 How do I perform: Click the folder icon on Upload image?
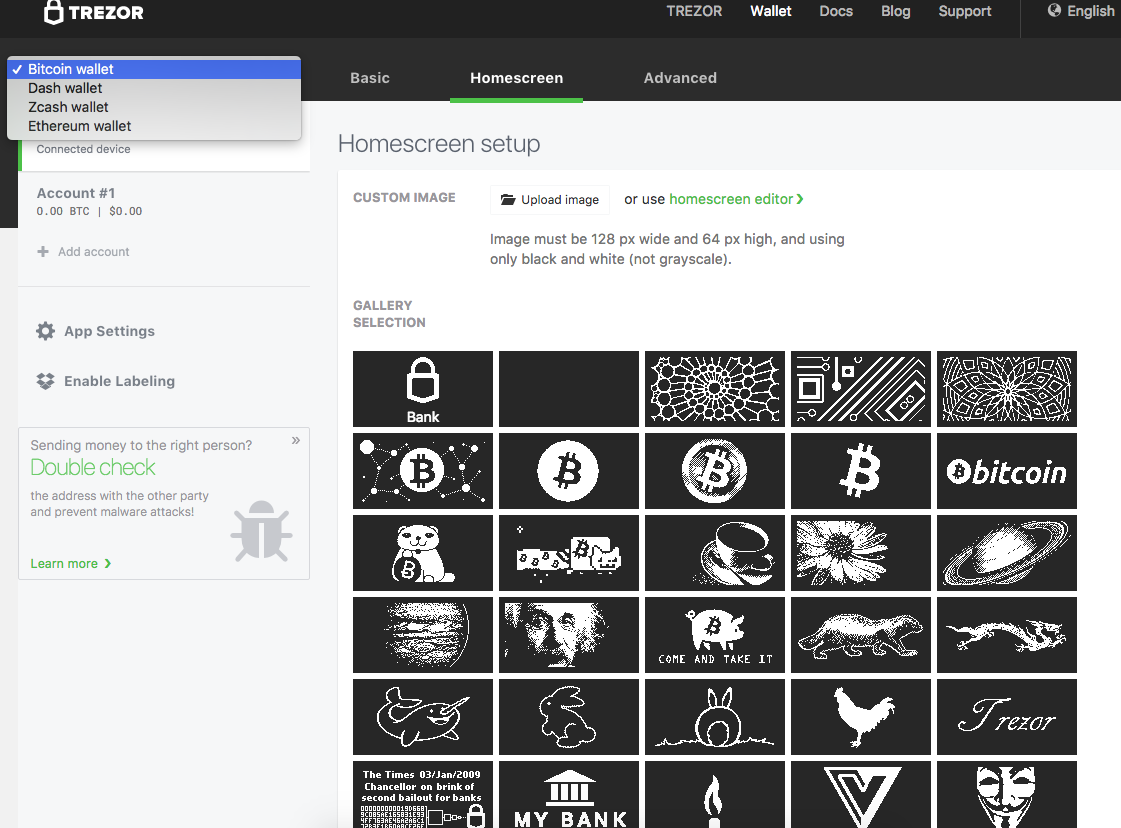pos(507,200)
